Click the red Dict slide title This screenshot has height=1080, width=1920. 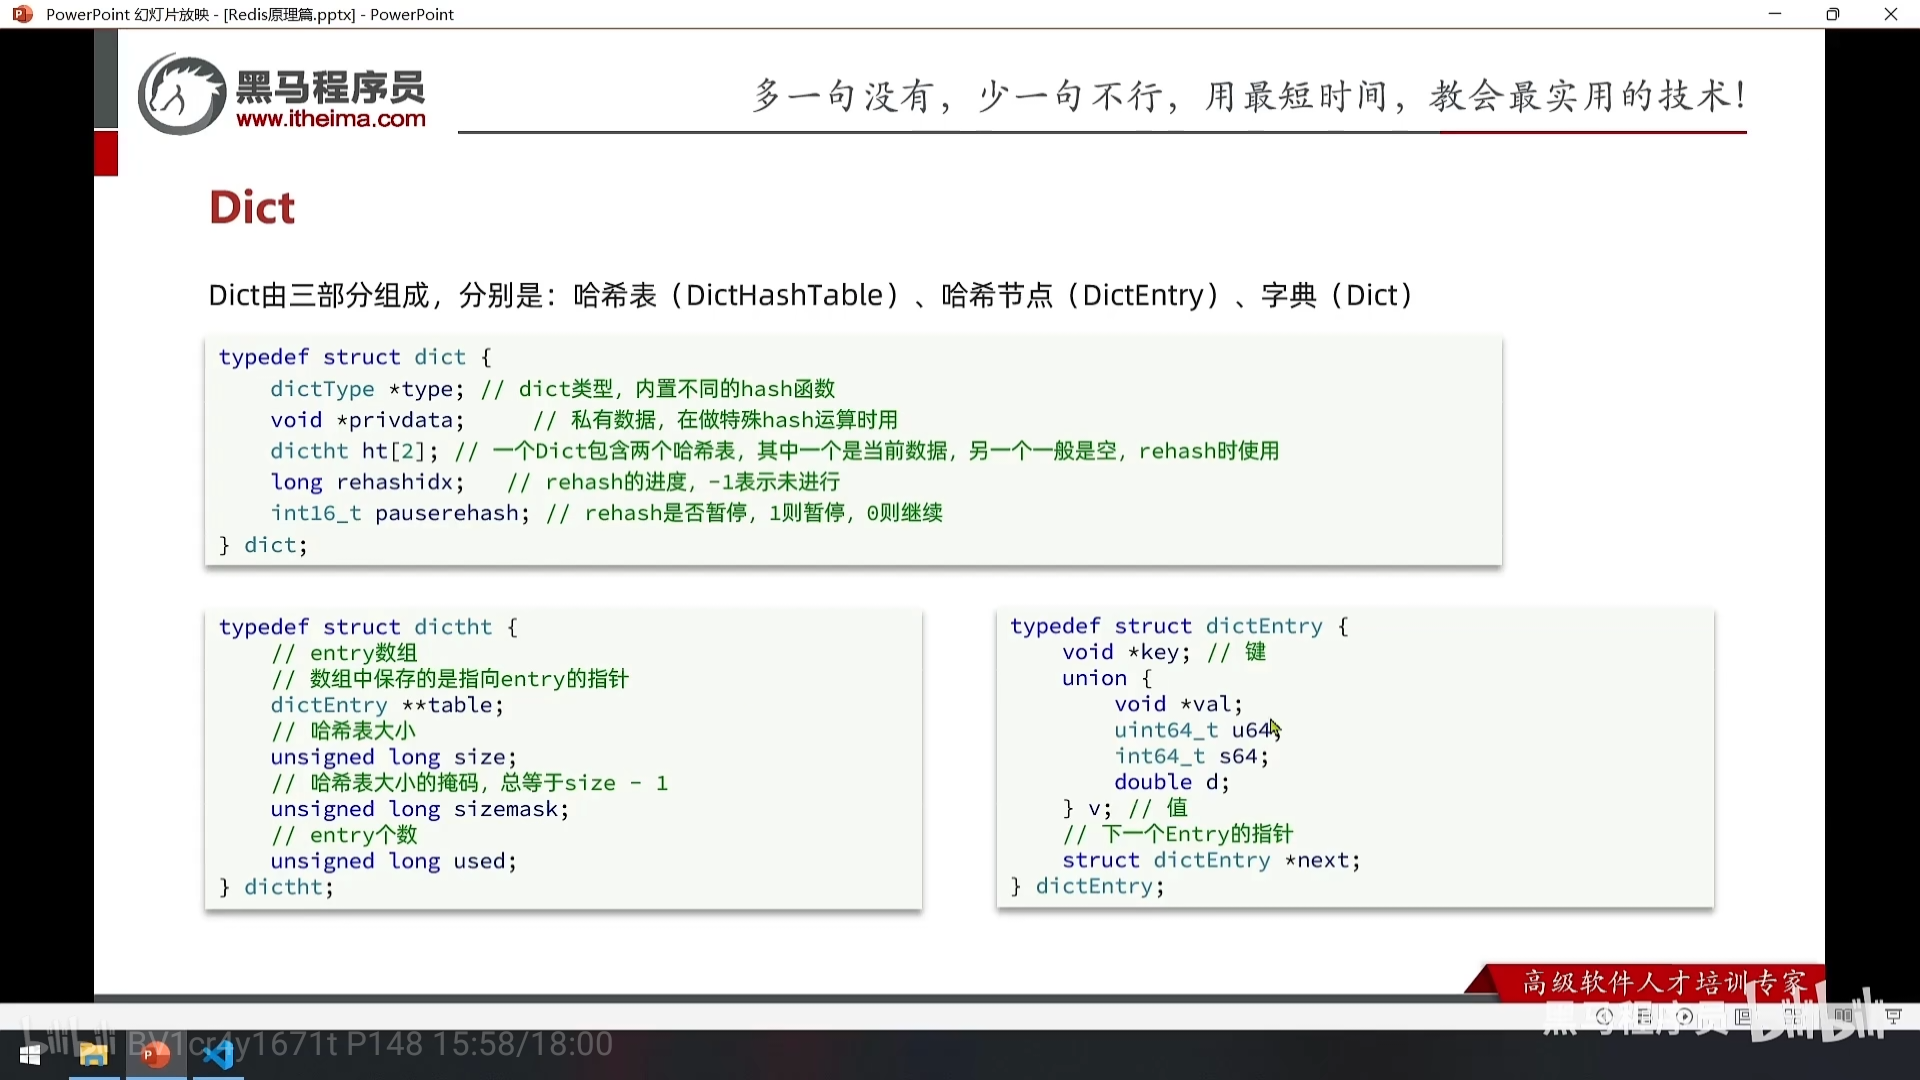point(252,208)
